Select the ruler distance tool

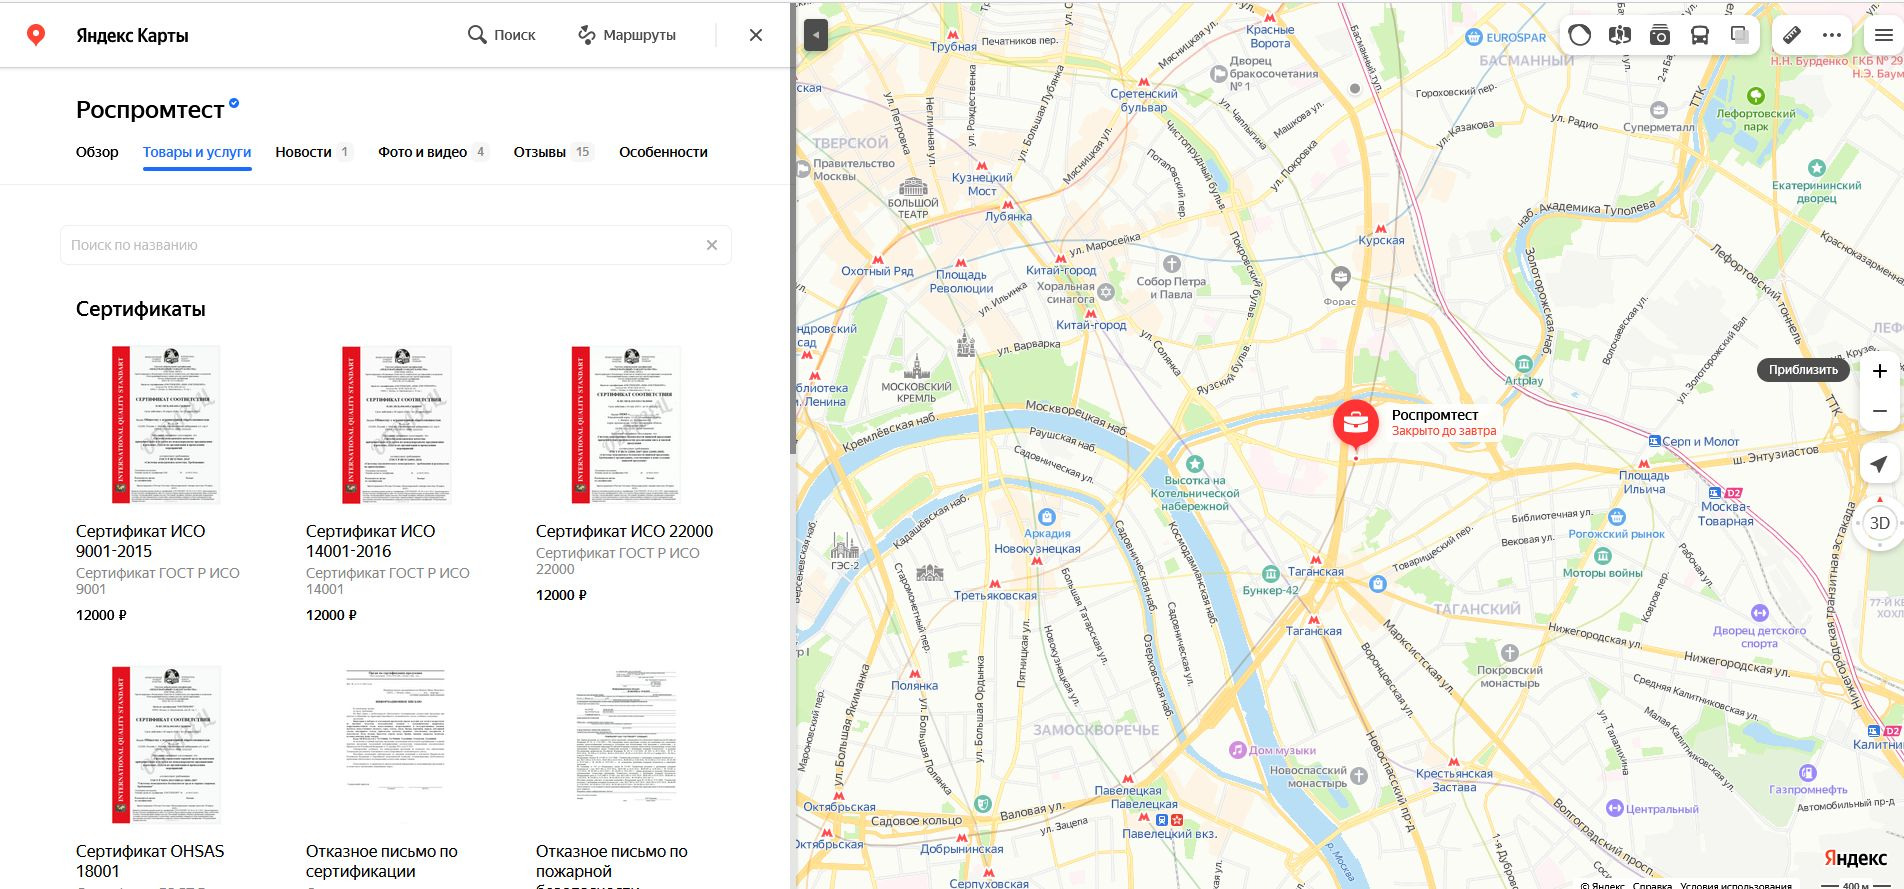pyautogui.click(x=1792, y=35)
